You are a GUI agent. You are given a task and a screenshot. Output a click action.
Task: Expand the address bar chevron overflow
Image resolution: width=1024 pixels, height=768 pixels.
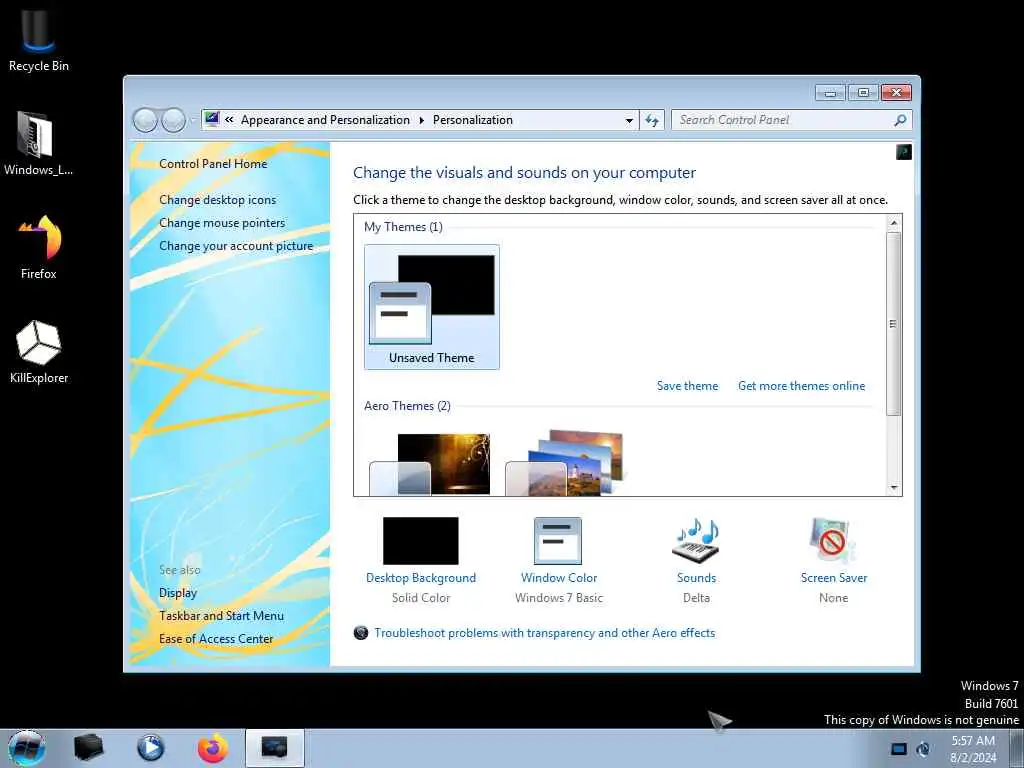(229, 120)
